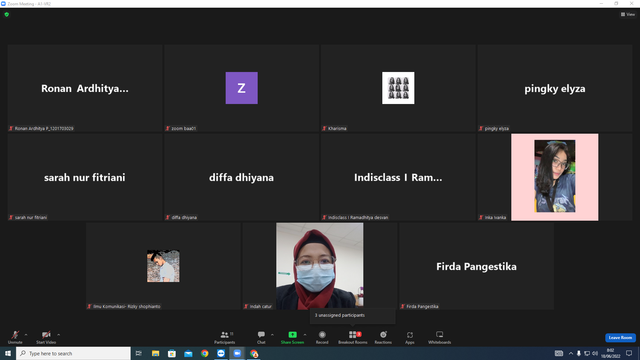The height and width of the screenshot is (360, 640).
Task: Open the Windows Start menu
Action: tap(8, 353)
